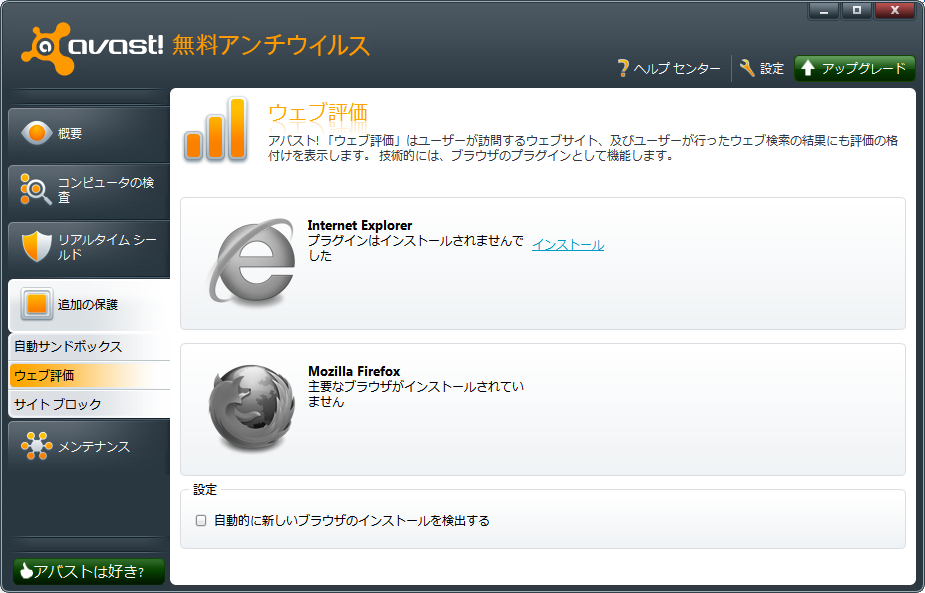Click the 追加の保護 orange square icon
The height and width of the screenshot is (593, 925).
point(37,304)
